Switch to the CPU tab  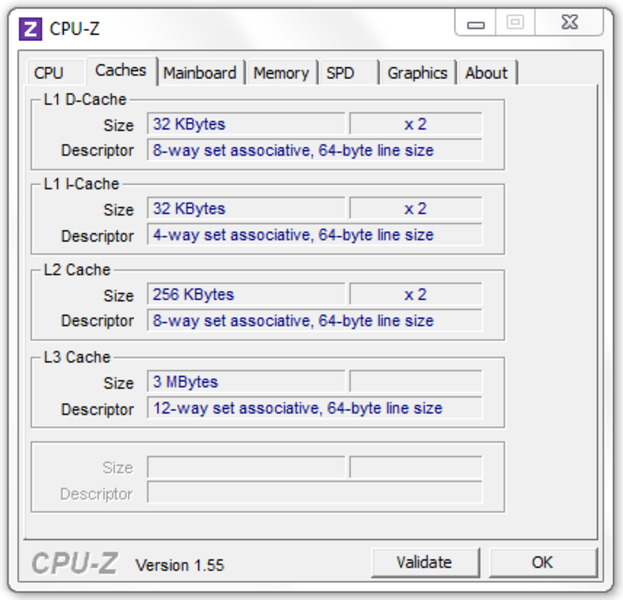(x=48, y=73)
